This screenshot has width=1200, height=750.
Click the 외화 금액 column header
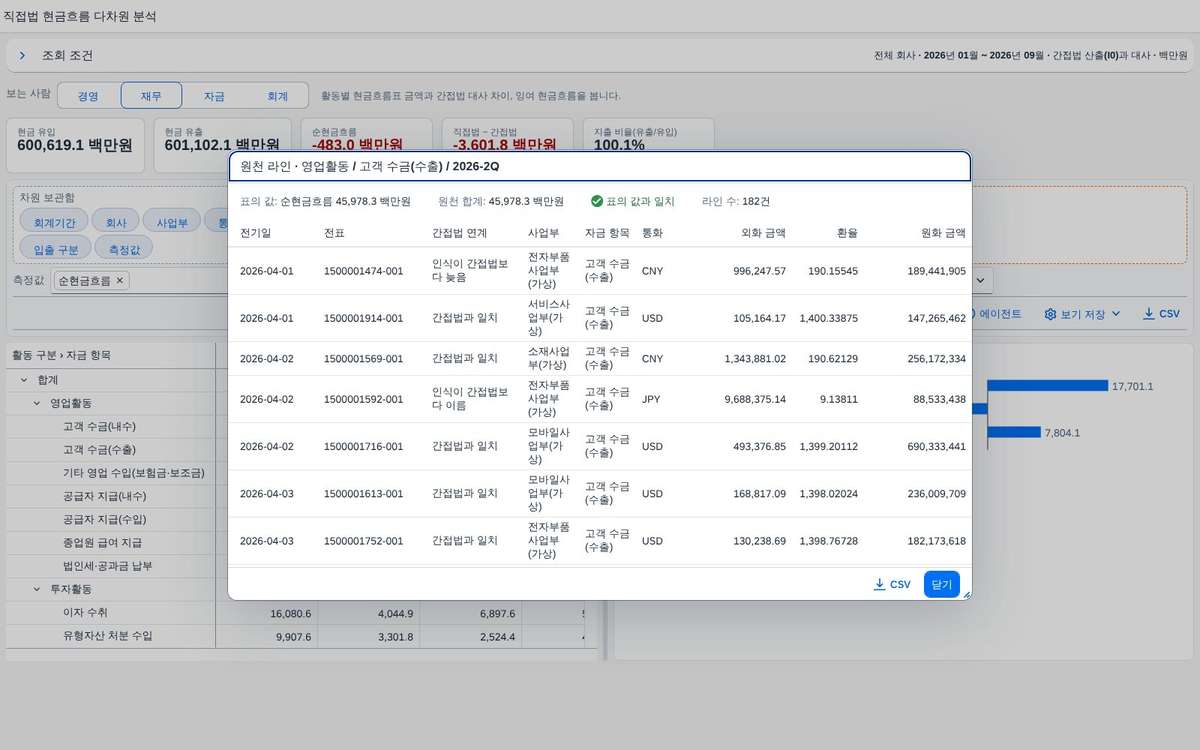coord(763,232)
